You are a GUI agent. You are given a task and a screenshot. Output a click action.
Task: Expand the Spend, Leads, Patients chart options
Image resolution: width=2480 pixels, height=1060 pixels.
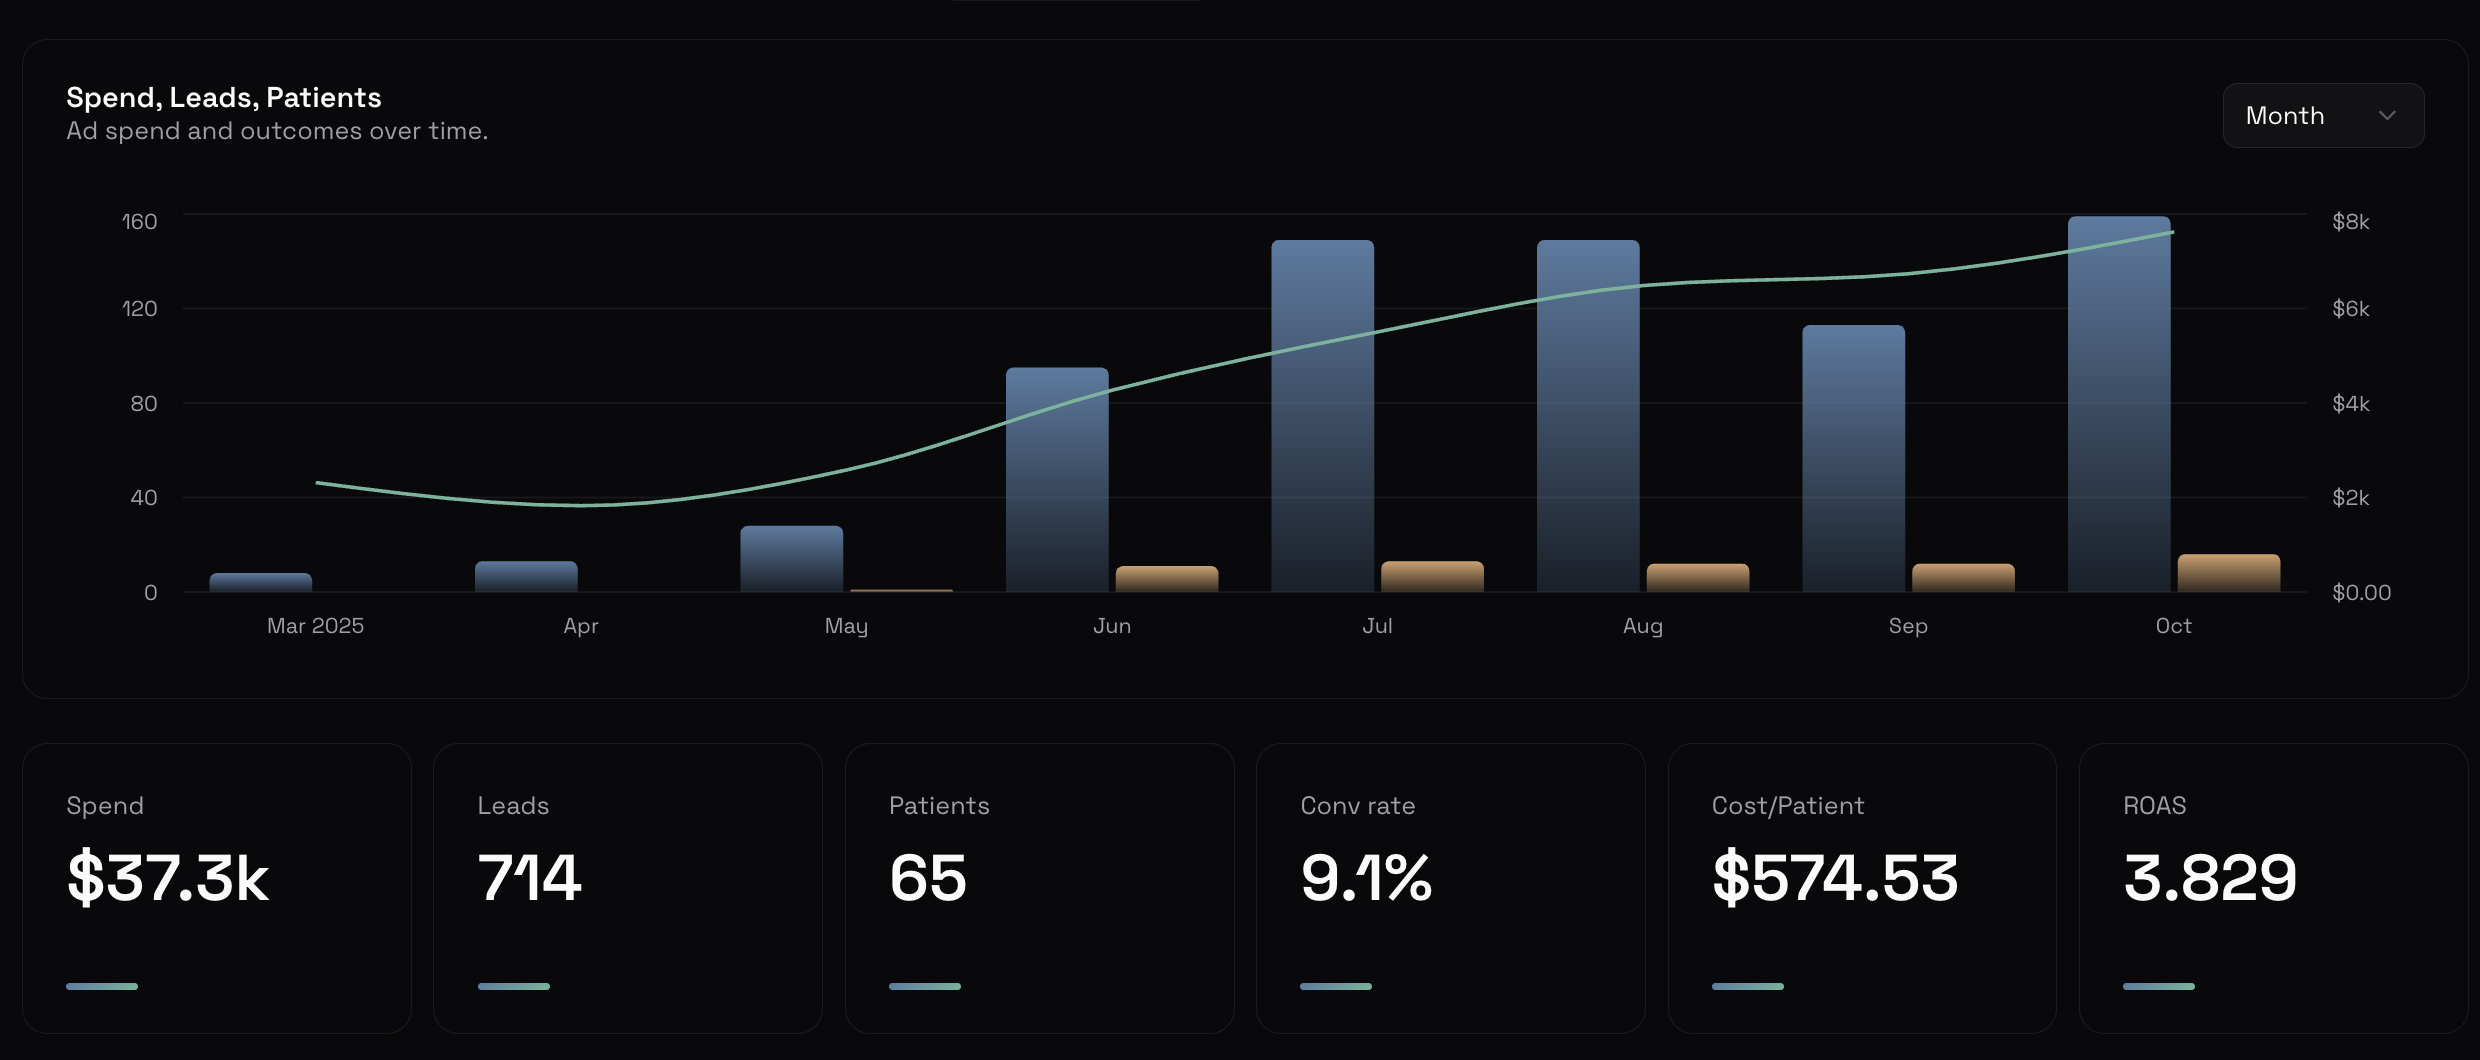point(2322,115)
